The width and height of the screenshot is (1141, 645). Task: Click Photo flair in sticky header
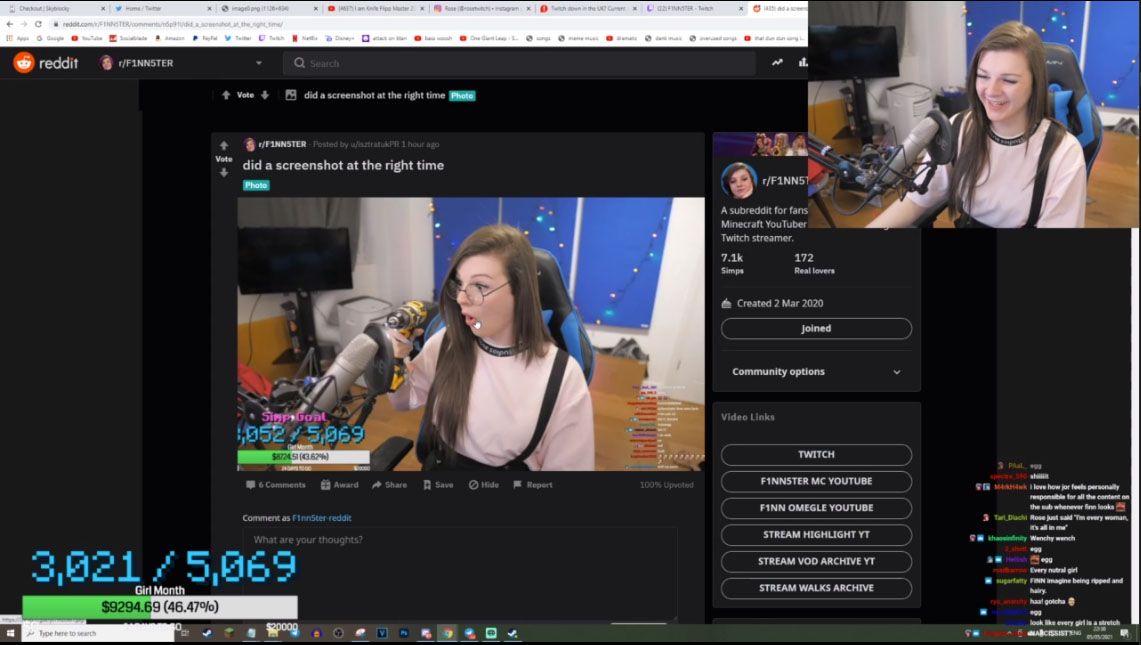point(462,95)
